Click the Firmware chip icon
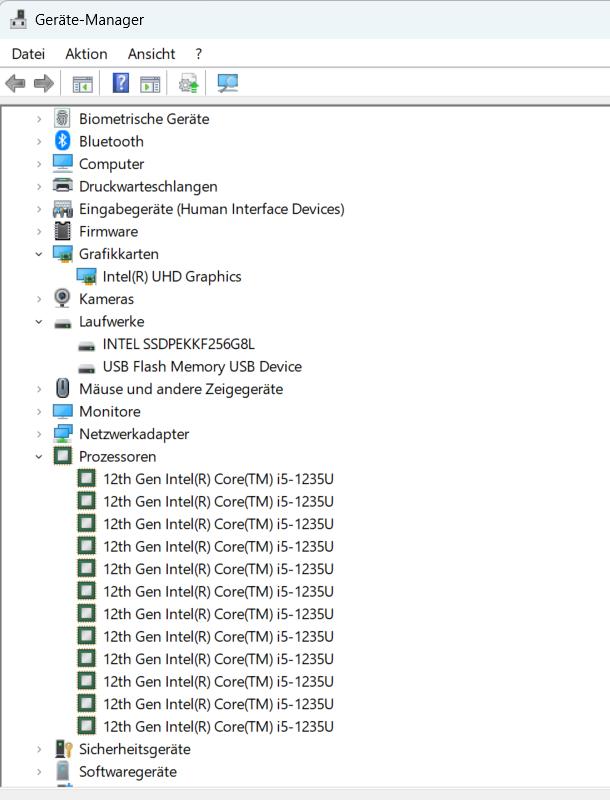Viewport: 610px width, 800px height. (x=62, y=231)
